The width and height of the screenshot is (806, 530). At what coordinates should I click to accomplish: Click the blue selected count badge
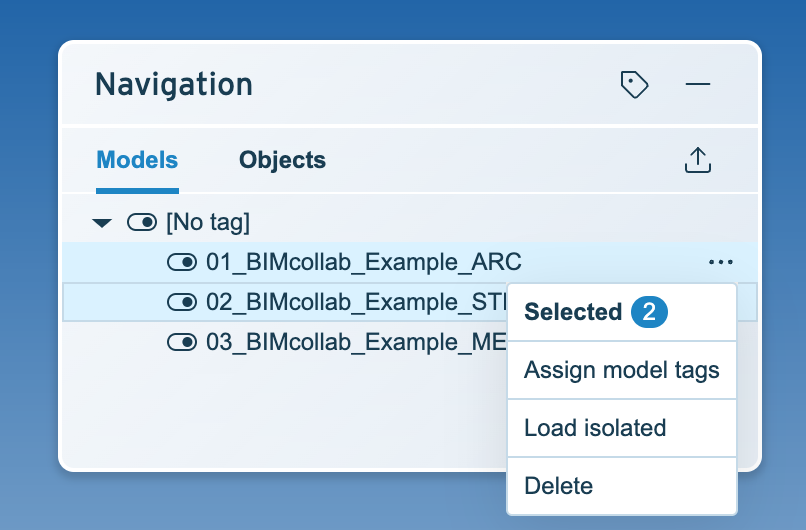click(x=649, y=312)
